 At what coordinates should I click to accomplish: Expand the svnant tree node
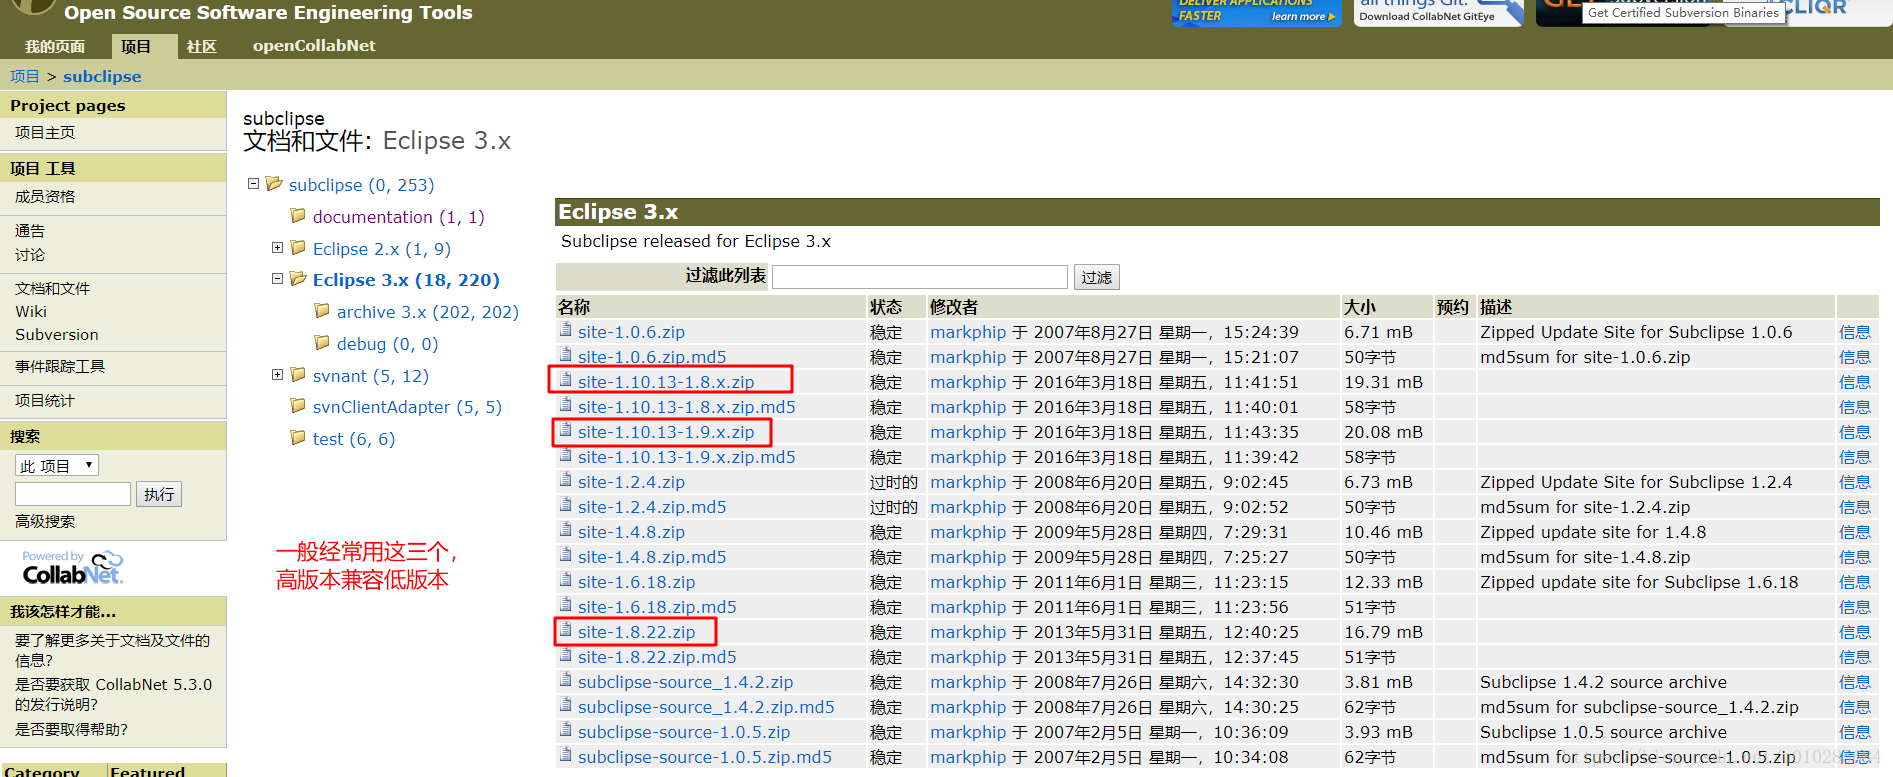click(x=277, y=375)
